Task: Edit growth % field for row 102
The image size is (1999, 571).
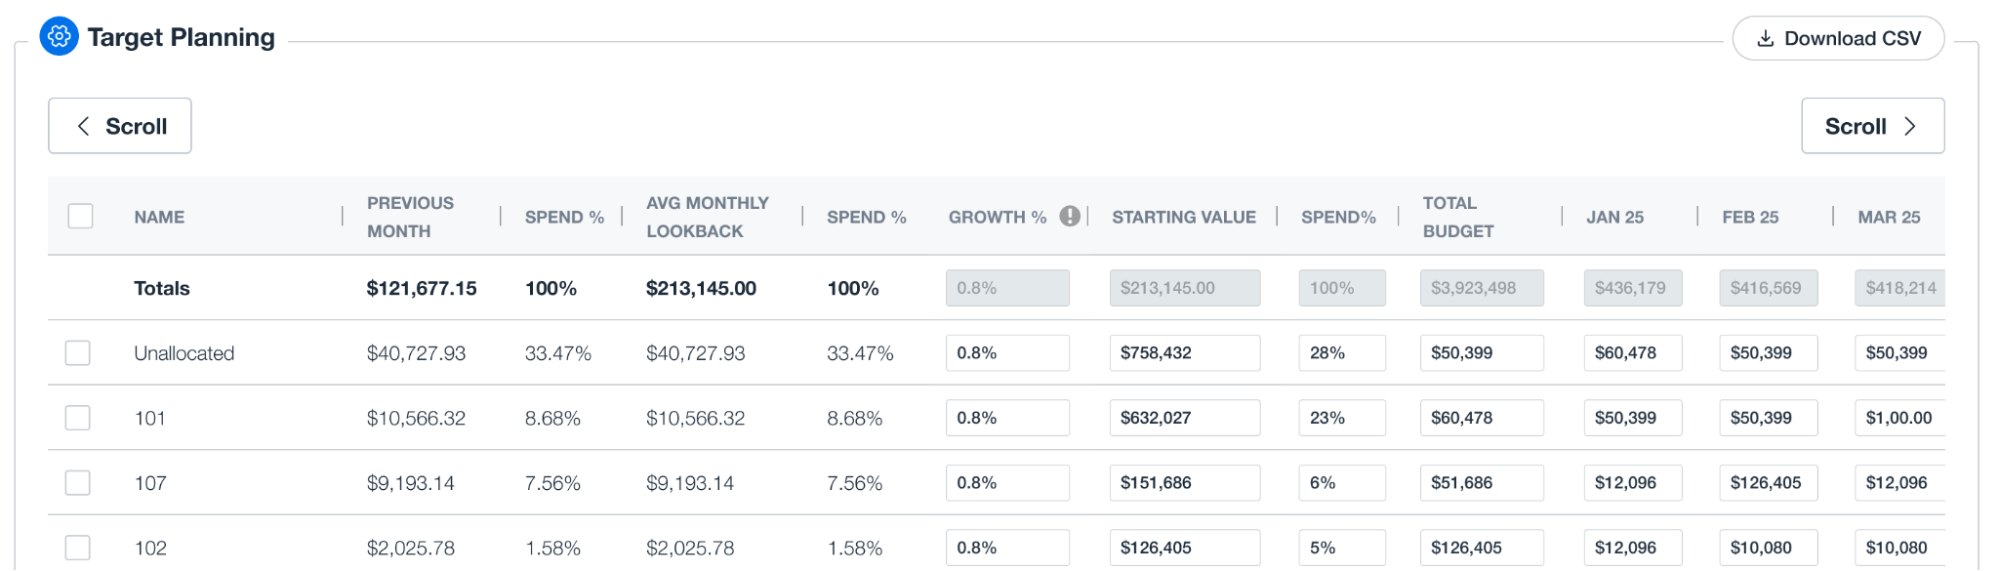Action: [x=1007, y=548]
